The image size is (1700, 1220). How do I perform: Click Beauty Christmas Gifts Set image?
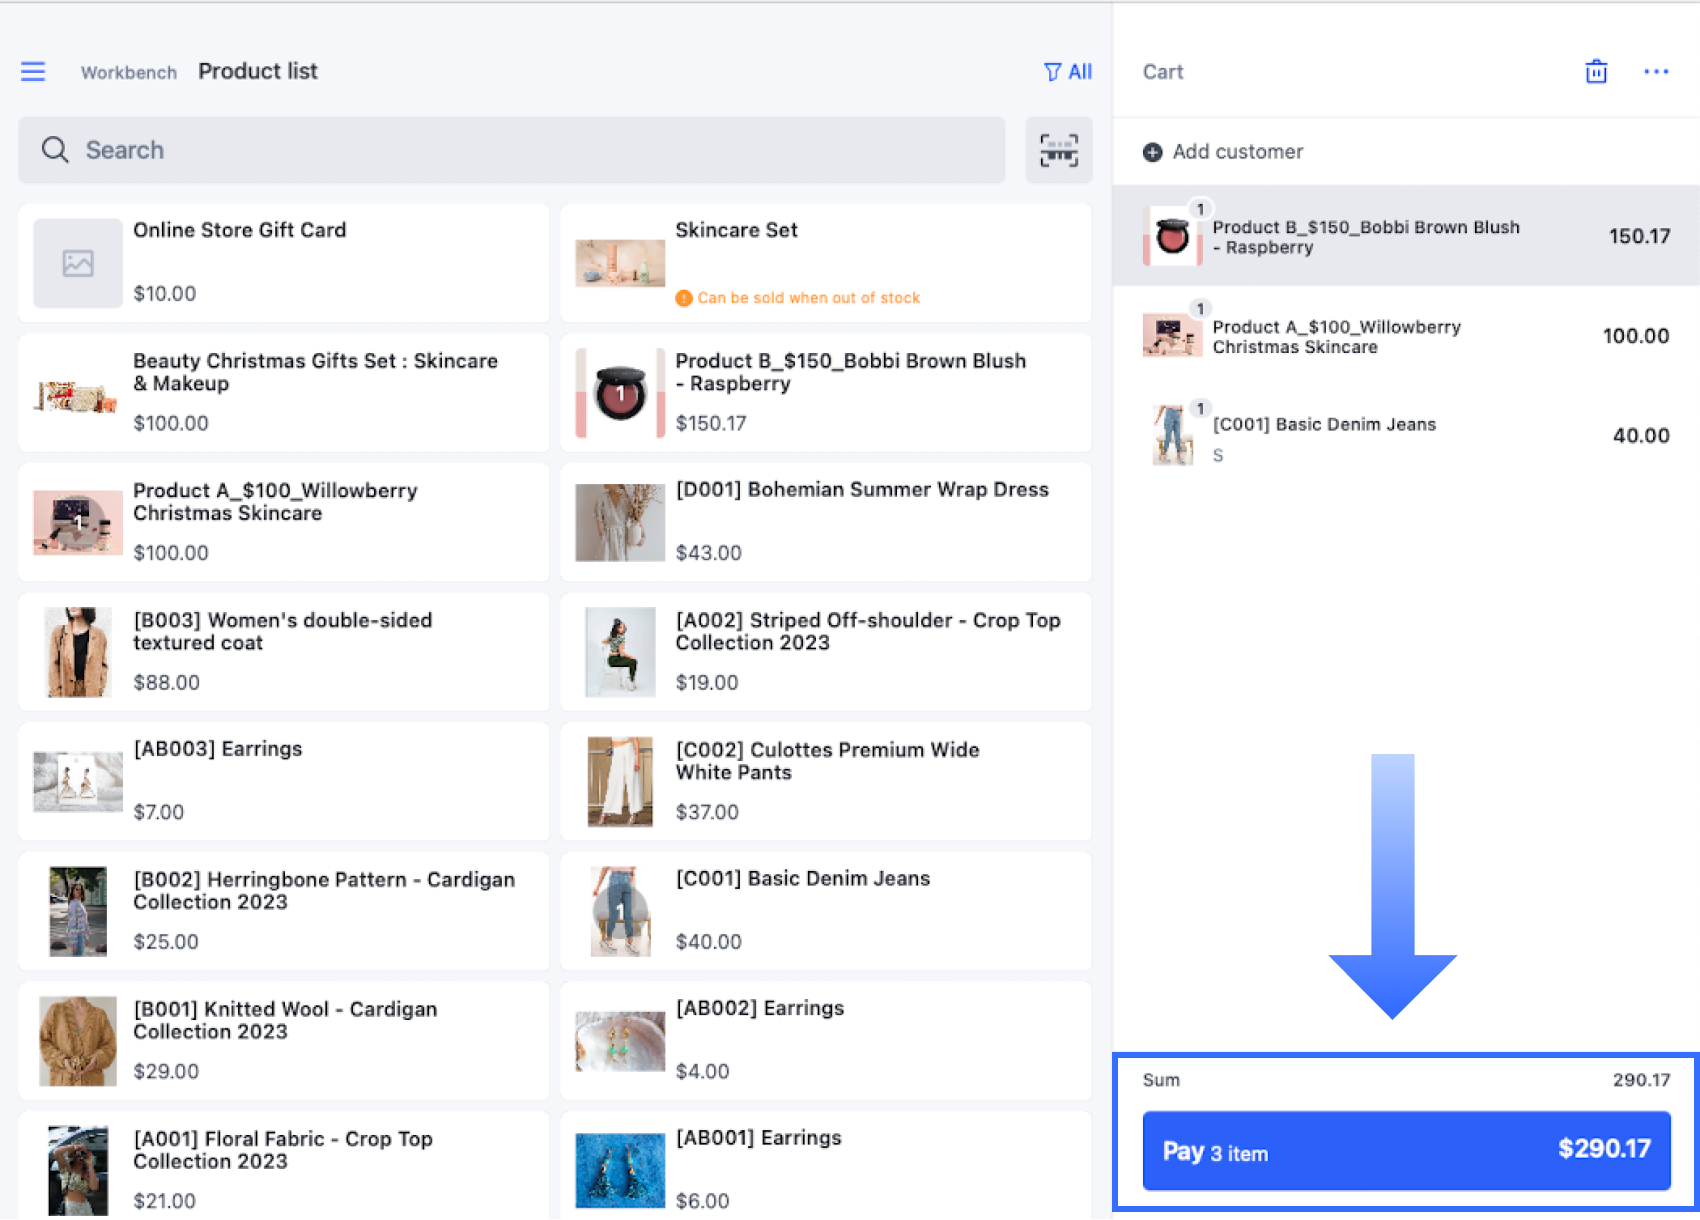(78, 397)
